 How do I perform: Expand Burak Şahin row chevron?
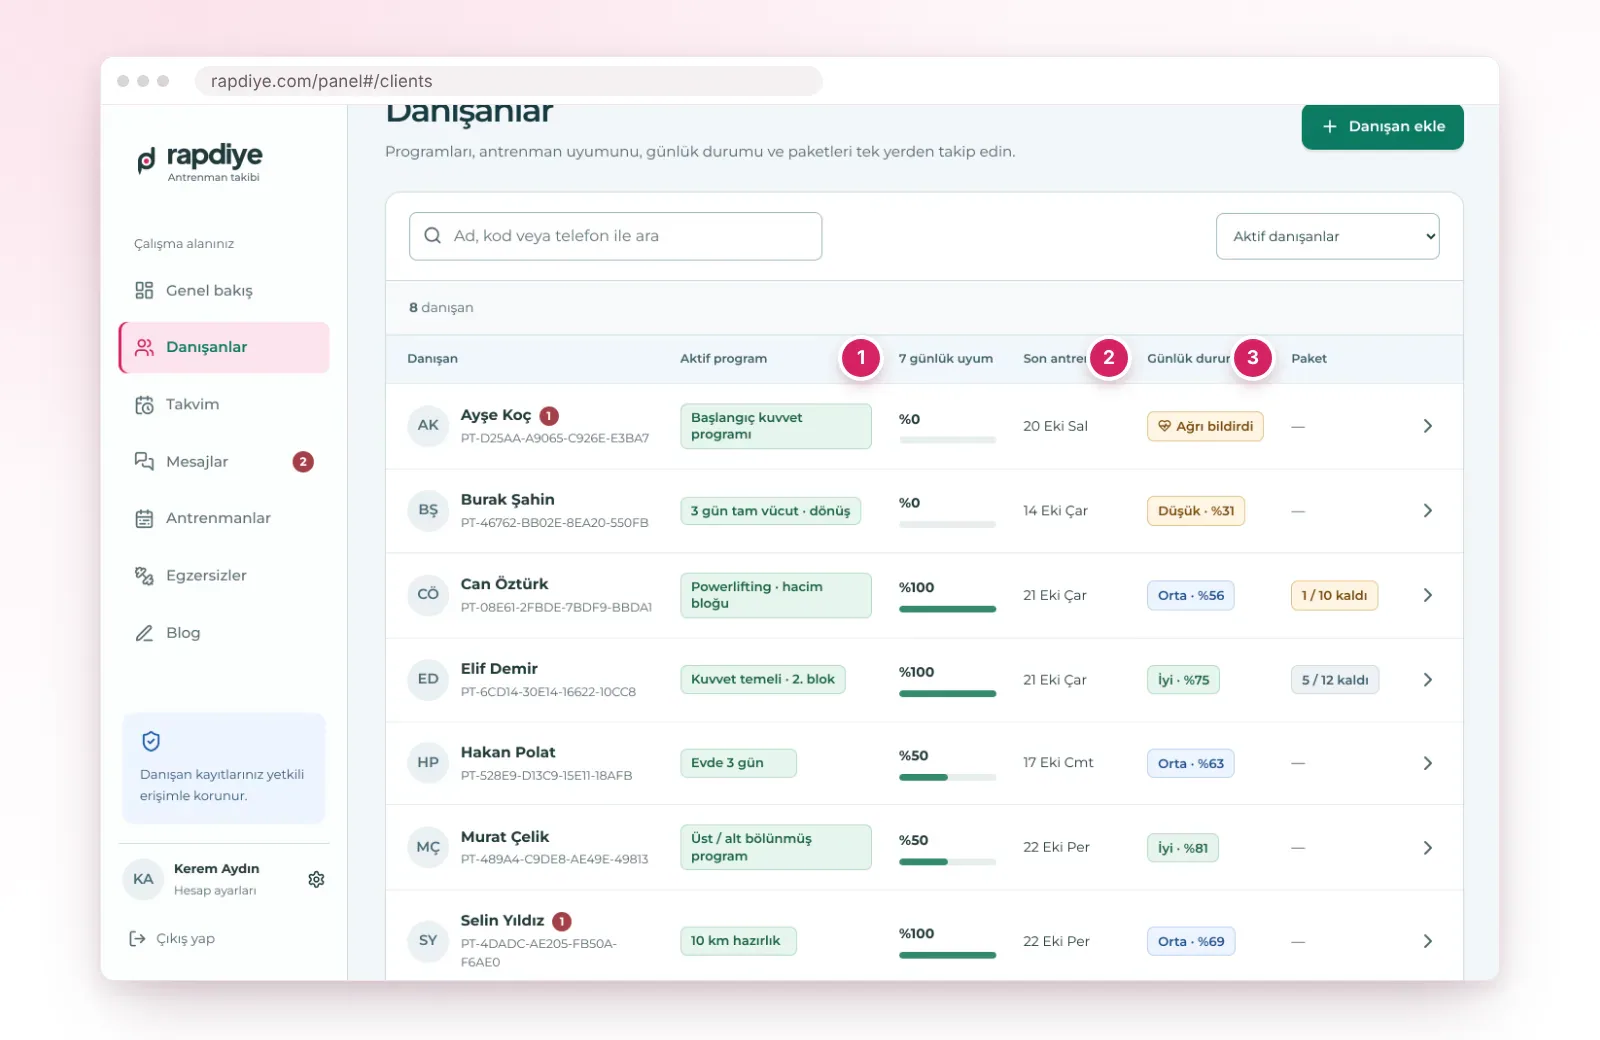(x=1427, y=511)
